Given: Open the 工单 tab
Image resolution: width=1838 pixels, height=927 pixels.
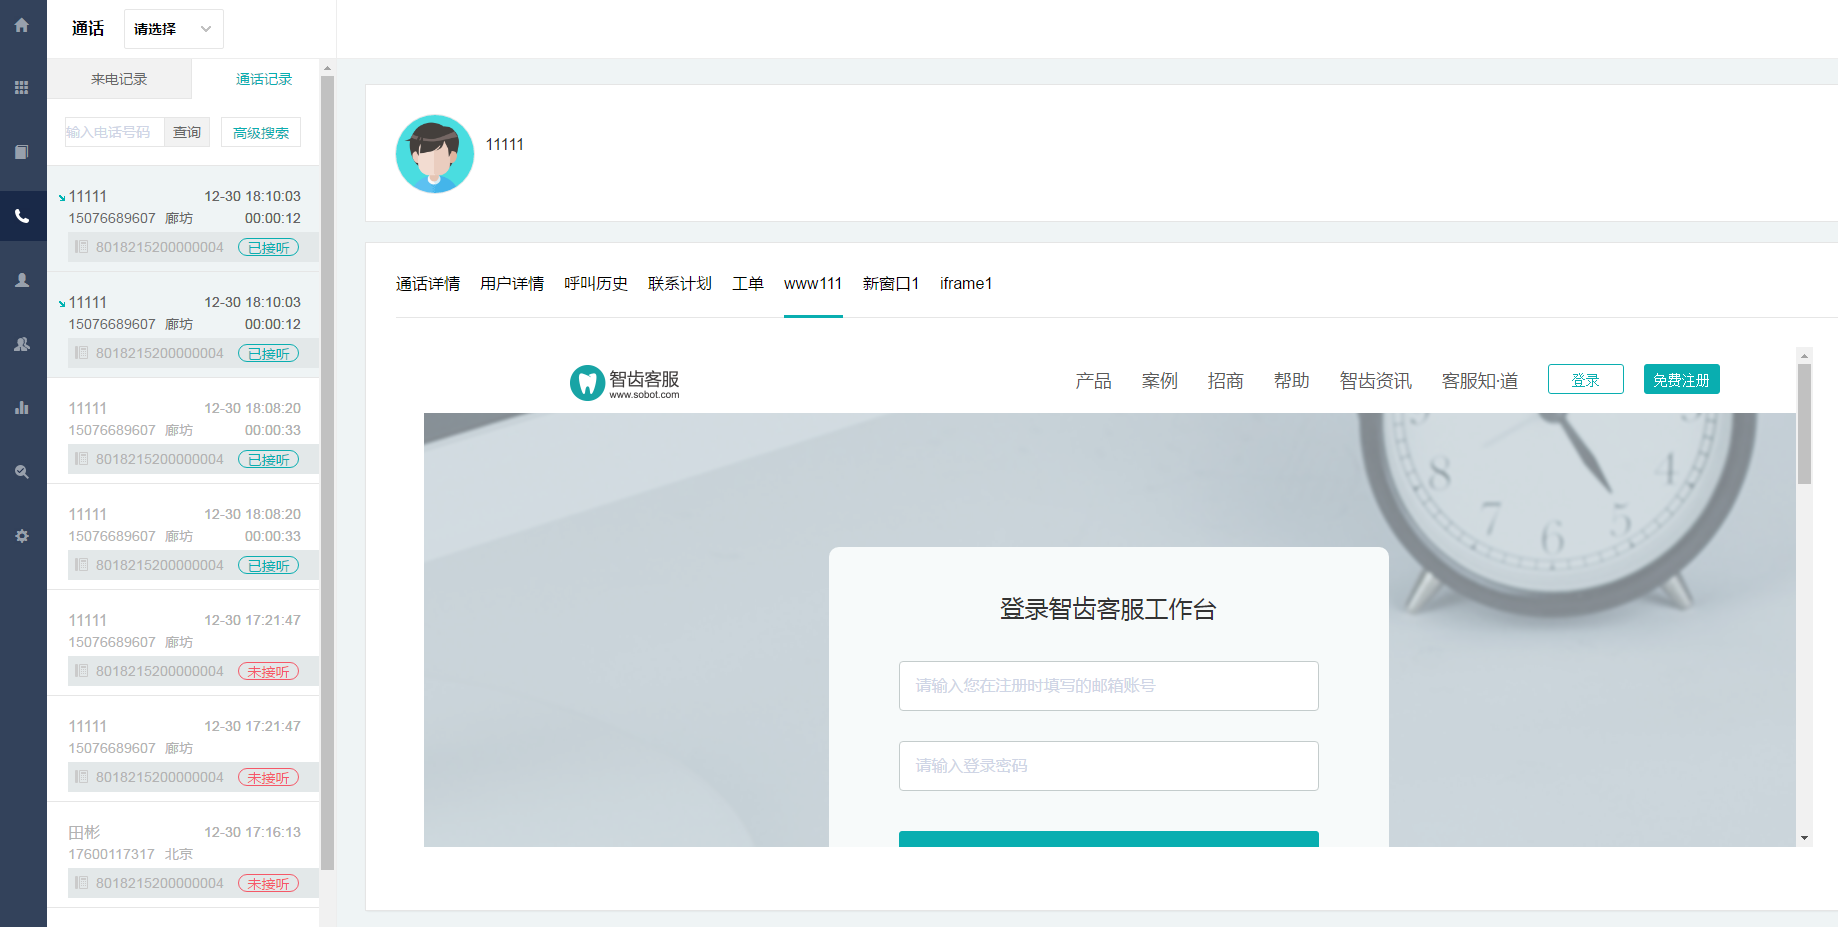Looking at the screenshot, I should pos(748,284).
